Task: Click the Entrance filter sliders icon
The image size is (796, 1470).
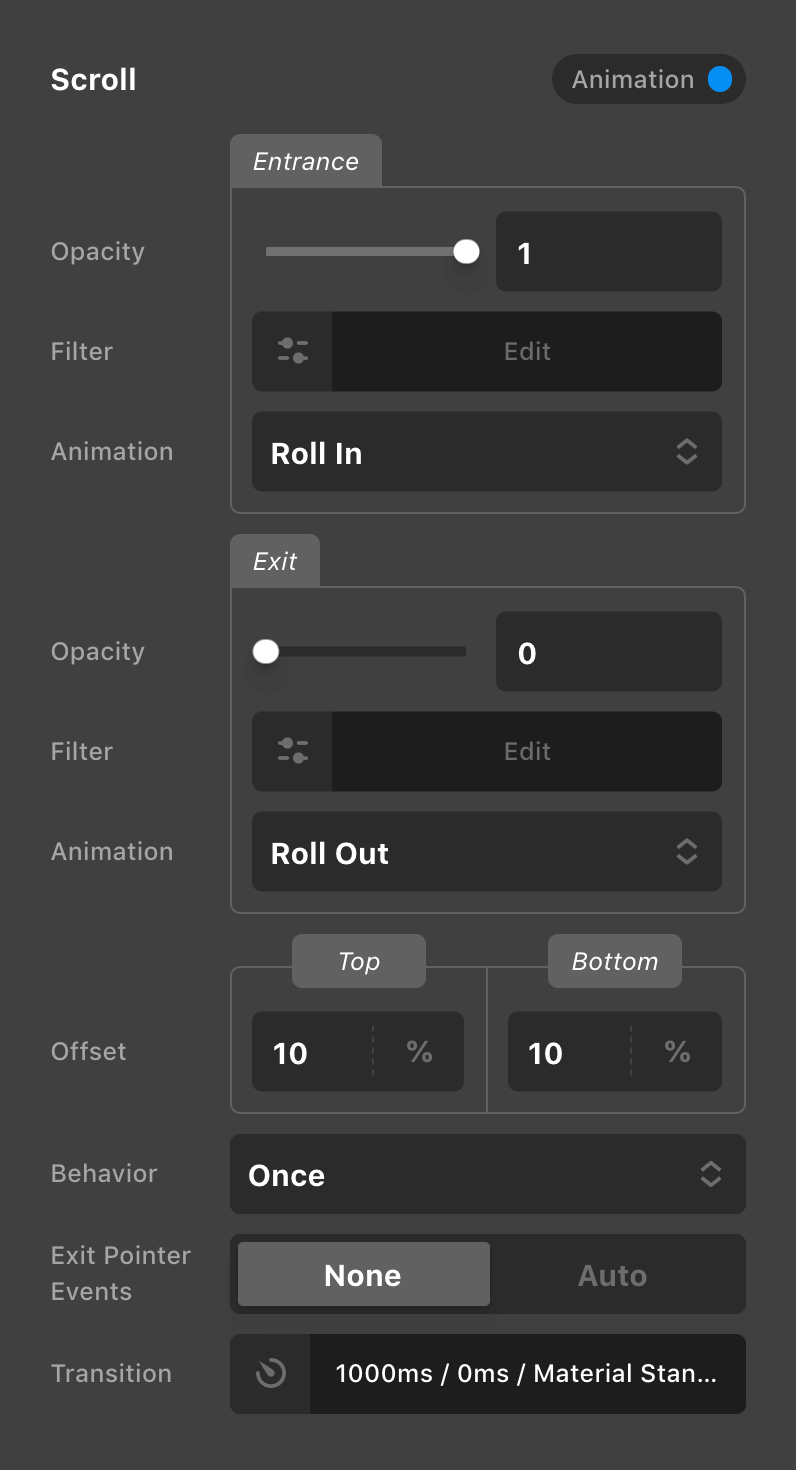Action: click(x=292, y=351)
